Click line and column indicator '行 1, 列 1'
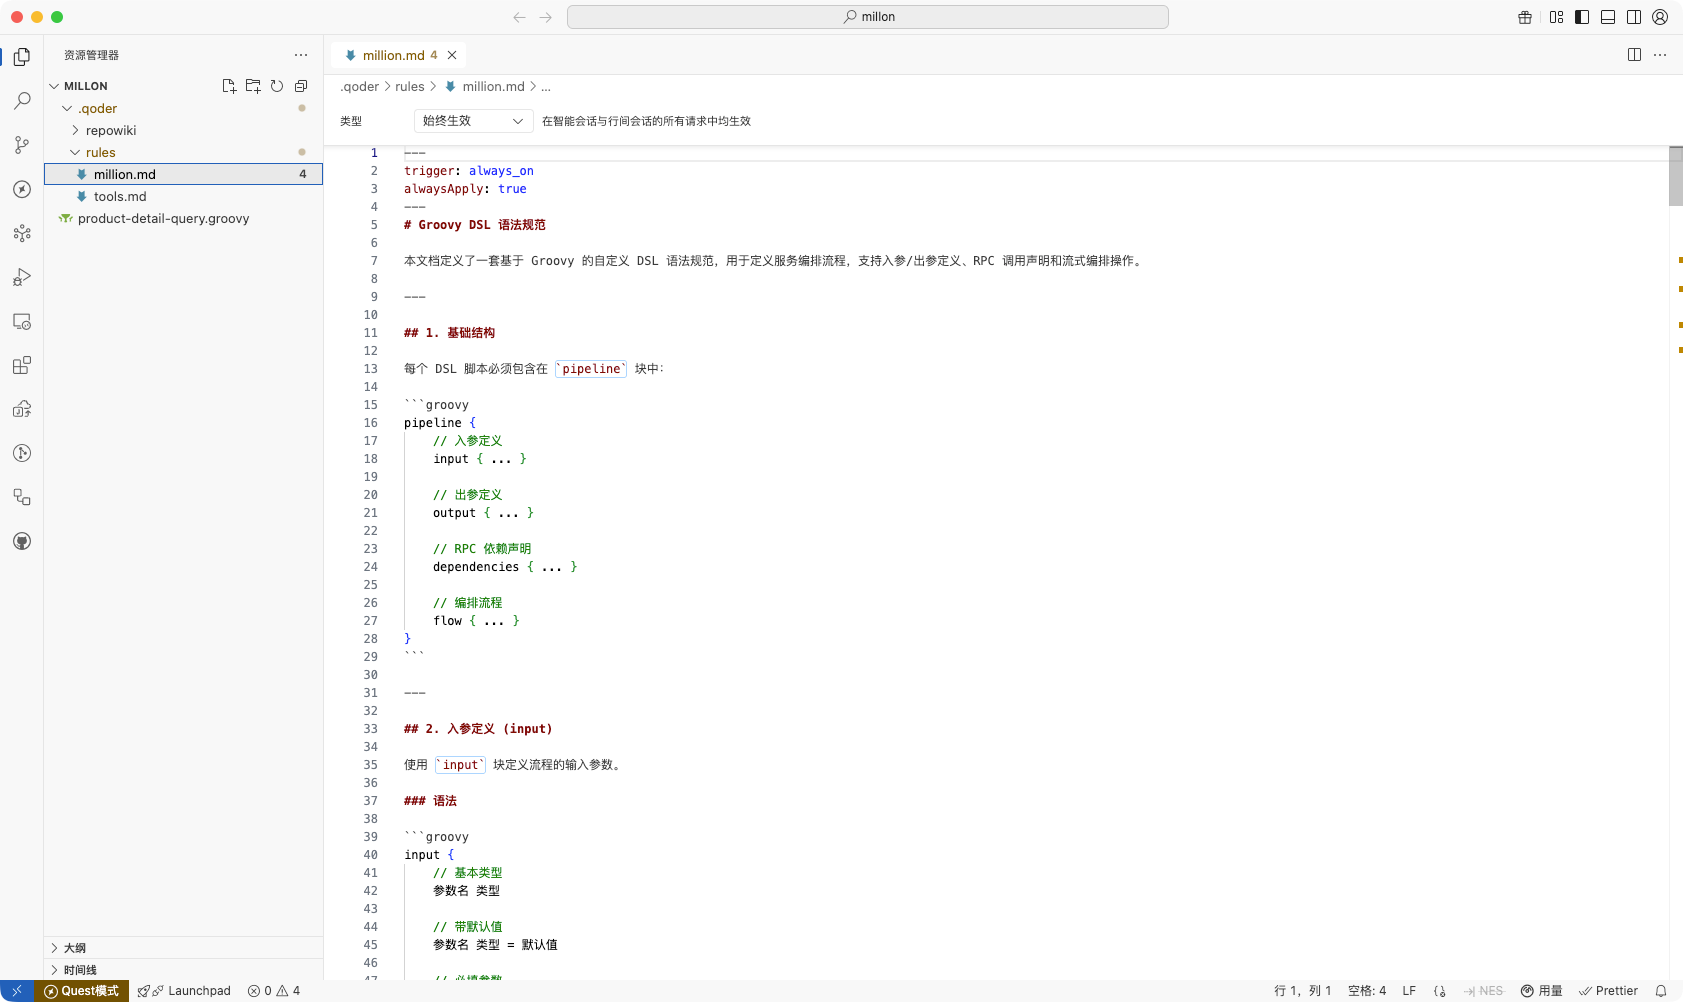The height and width of the screenshot is (1002, 1683). 1302,991
